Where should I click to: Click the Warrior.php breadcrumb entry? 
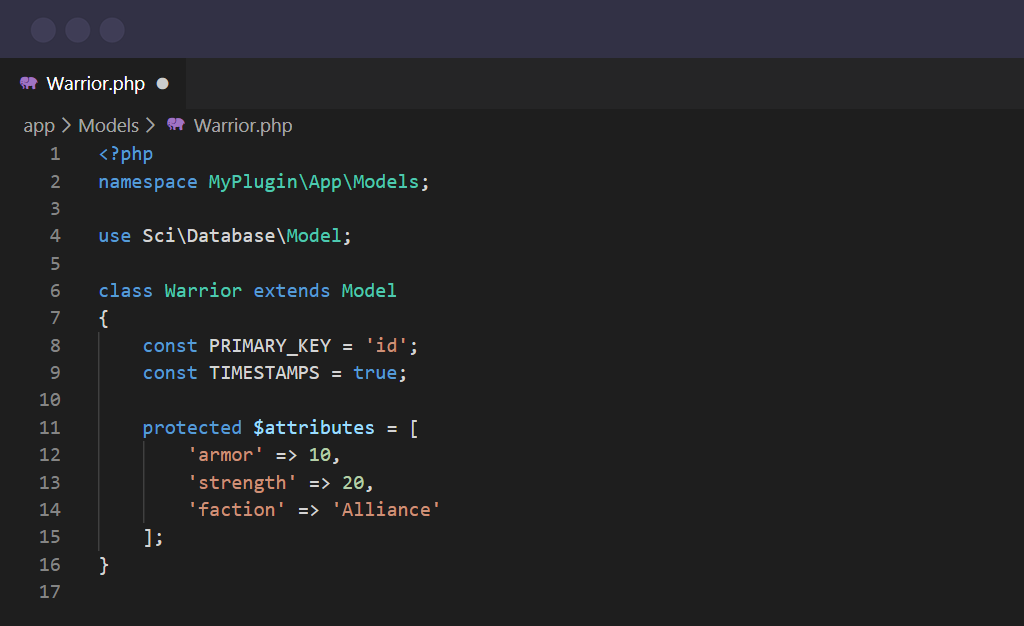pos(243,125)
